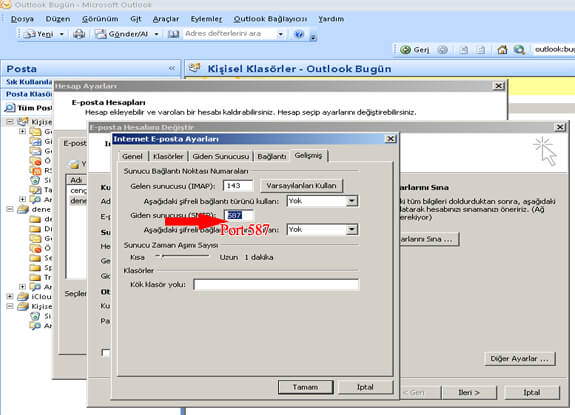
Task: Open the toolbar options arrow after help
Action: [x=313, y=36]
